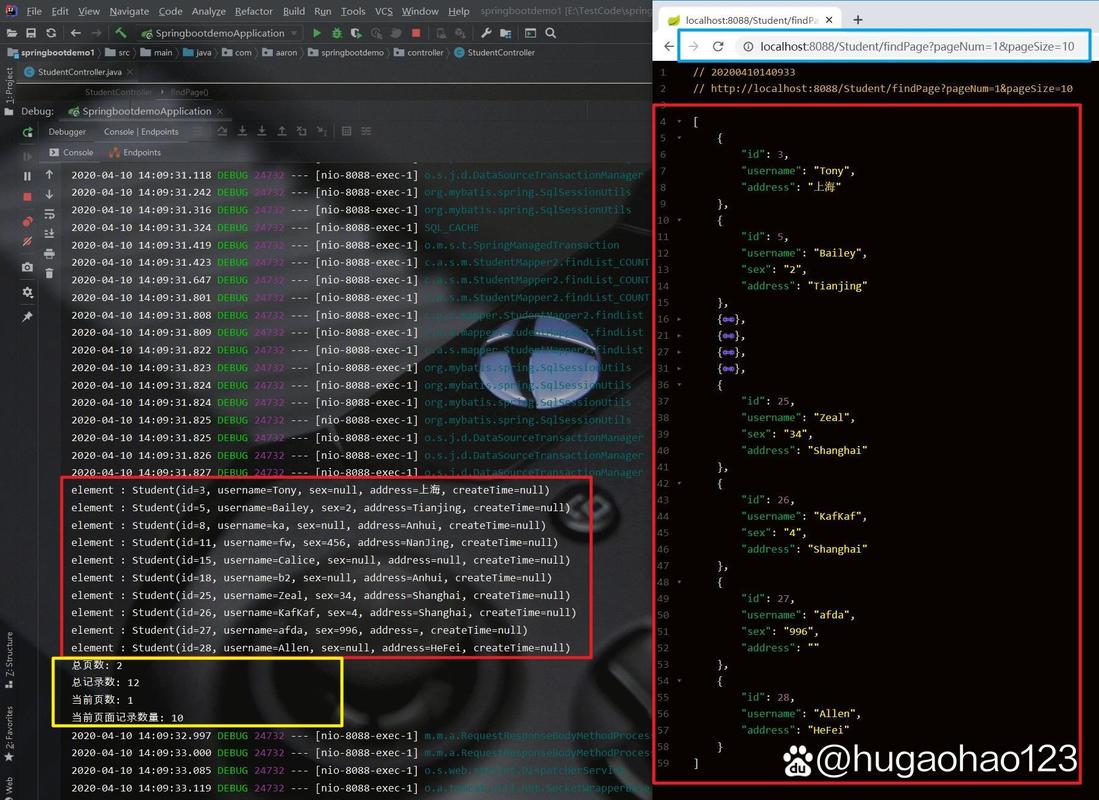Open the Navigate menu
Viewport: 1099px width, 800px height.
(129, 11)
